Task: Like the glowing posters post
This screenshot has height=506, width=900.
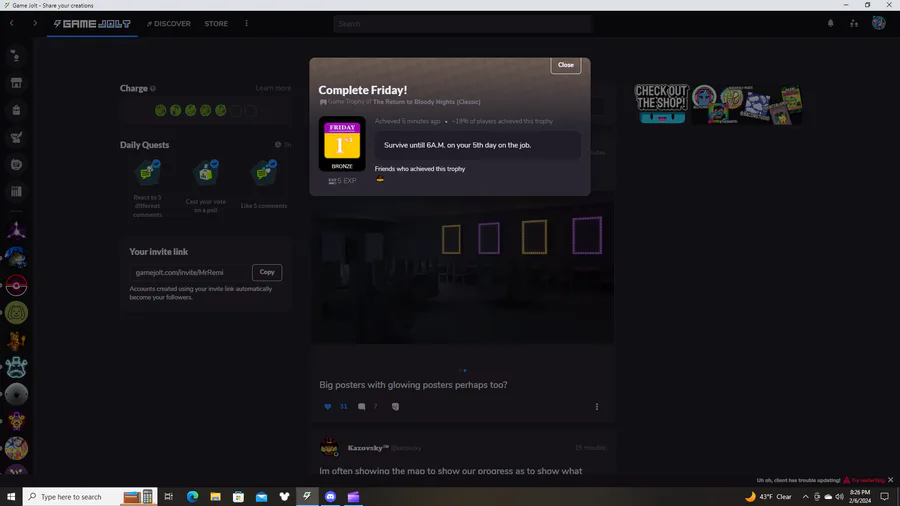Action: click(328, 406)
